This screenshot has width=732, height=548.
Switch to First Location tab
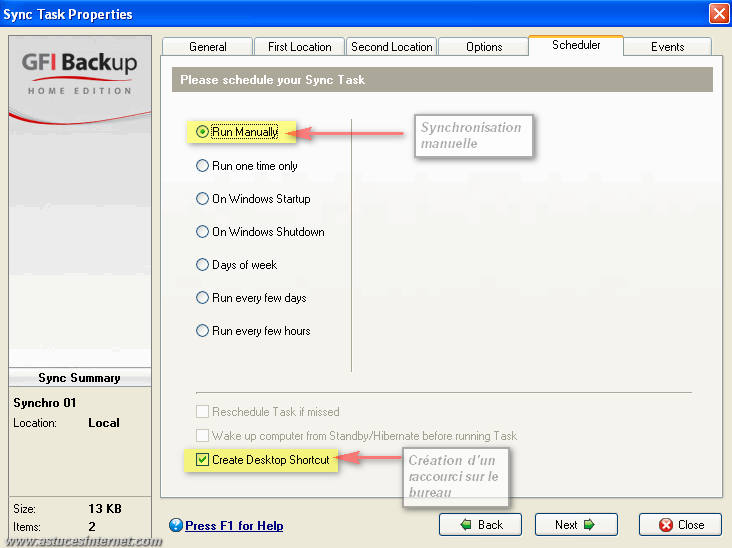click(299, 47)
